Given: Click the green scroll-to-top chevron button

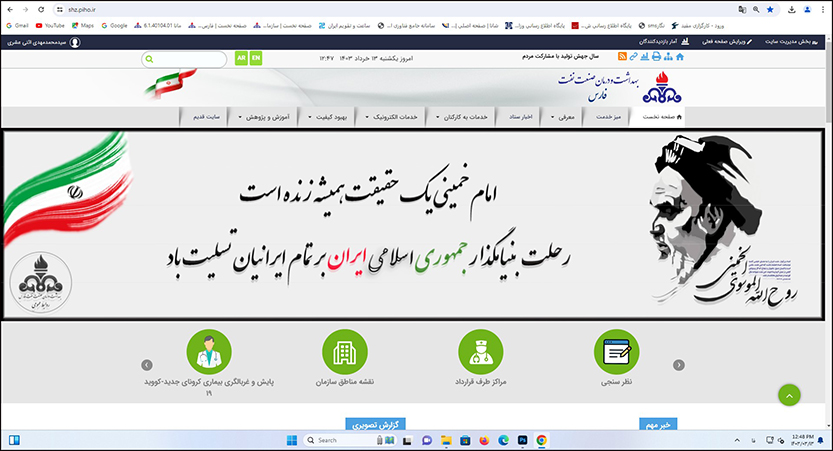Looking at the screenshot, I should [789, 395].
